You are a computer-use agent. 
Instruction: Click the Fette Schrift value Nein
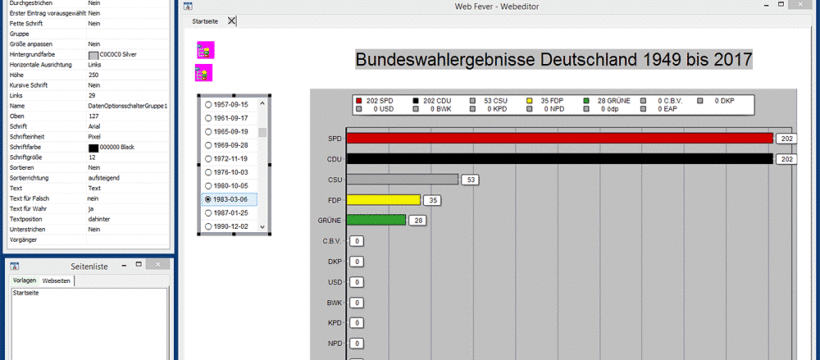point(94,24)
